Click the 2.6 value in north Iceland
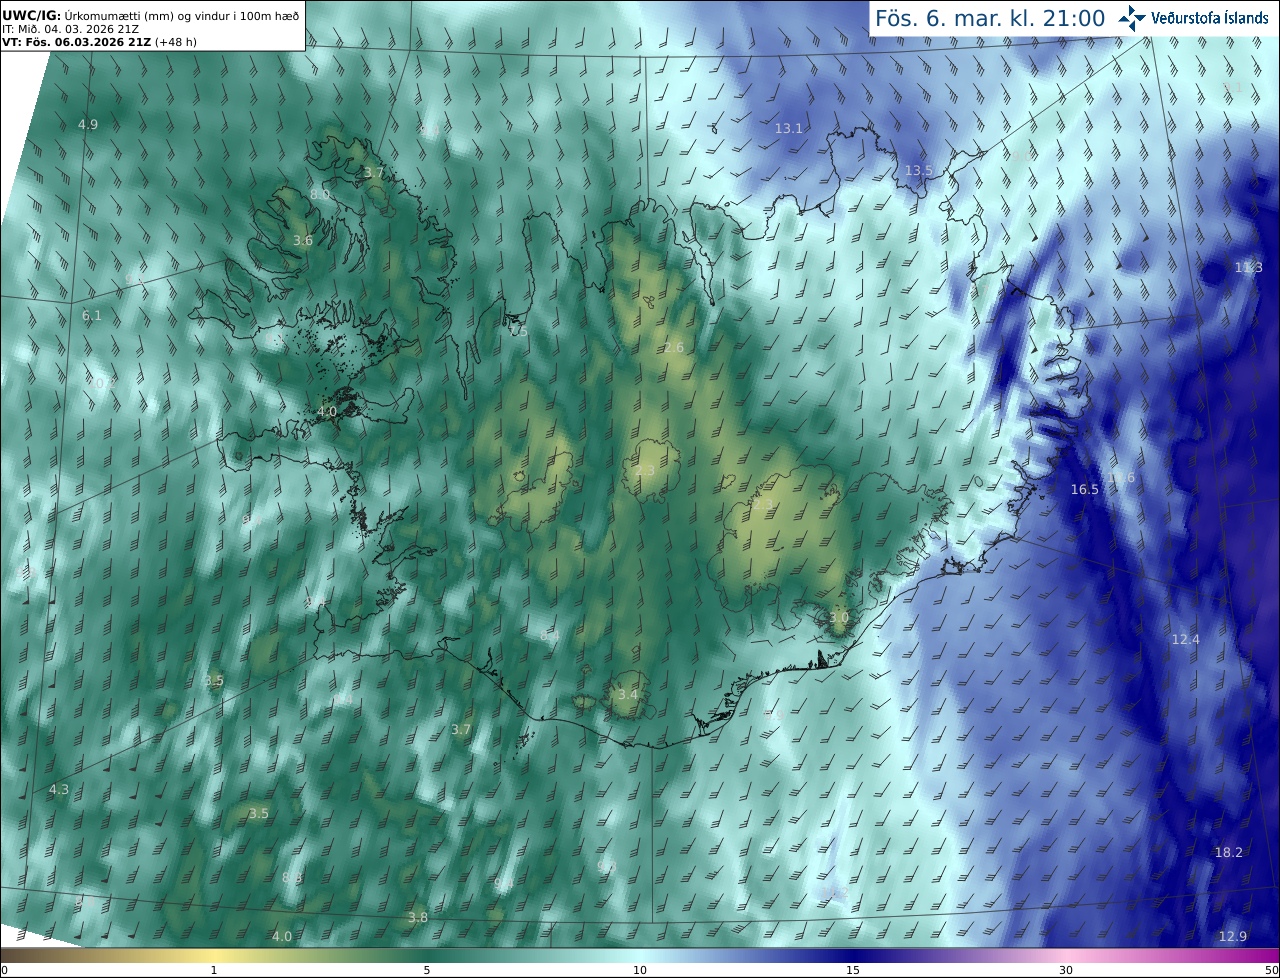 pyautogui.click(x=674, y=348)
